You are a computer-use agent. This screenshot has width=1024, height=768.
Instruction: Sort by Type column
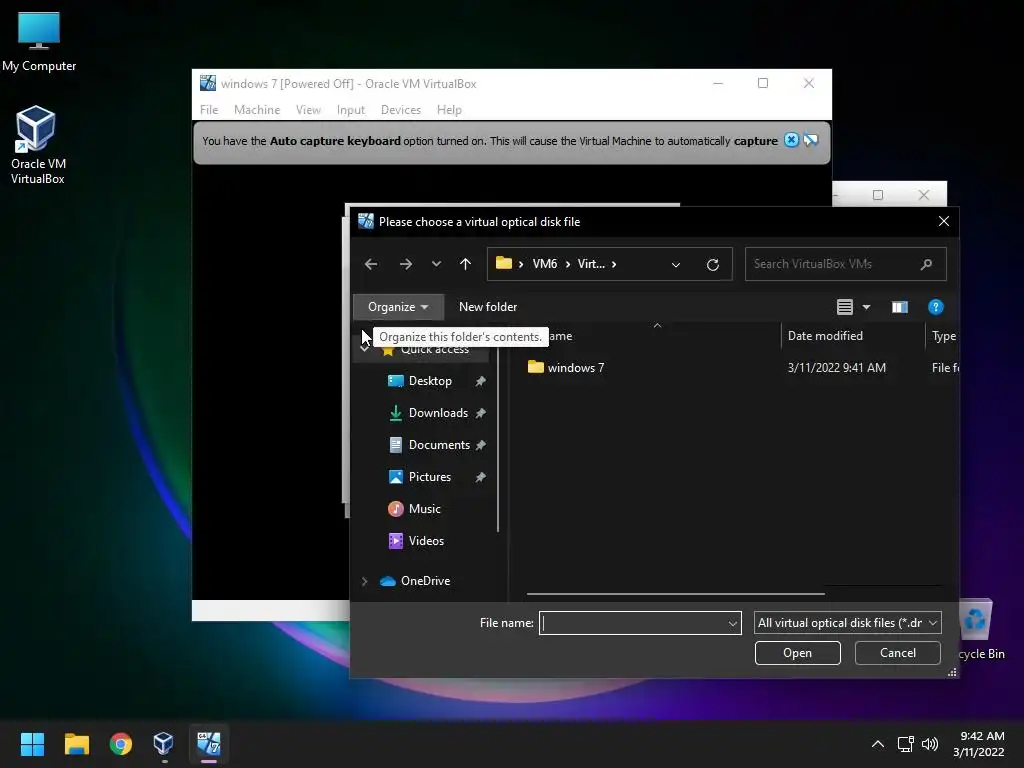[x=943, y=336]
